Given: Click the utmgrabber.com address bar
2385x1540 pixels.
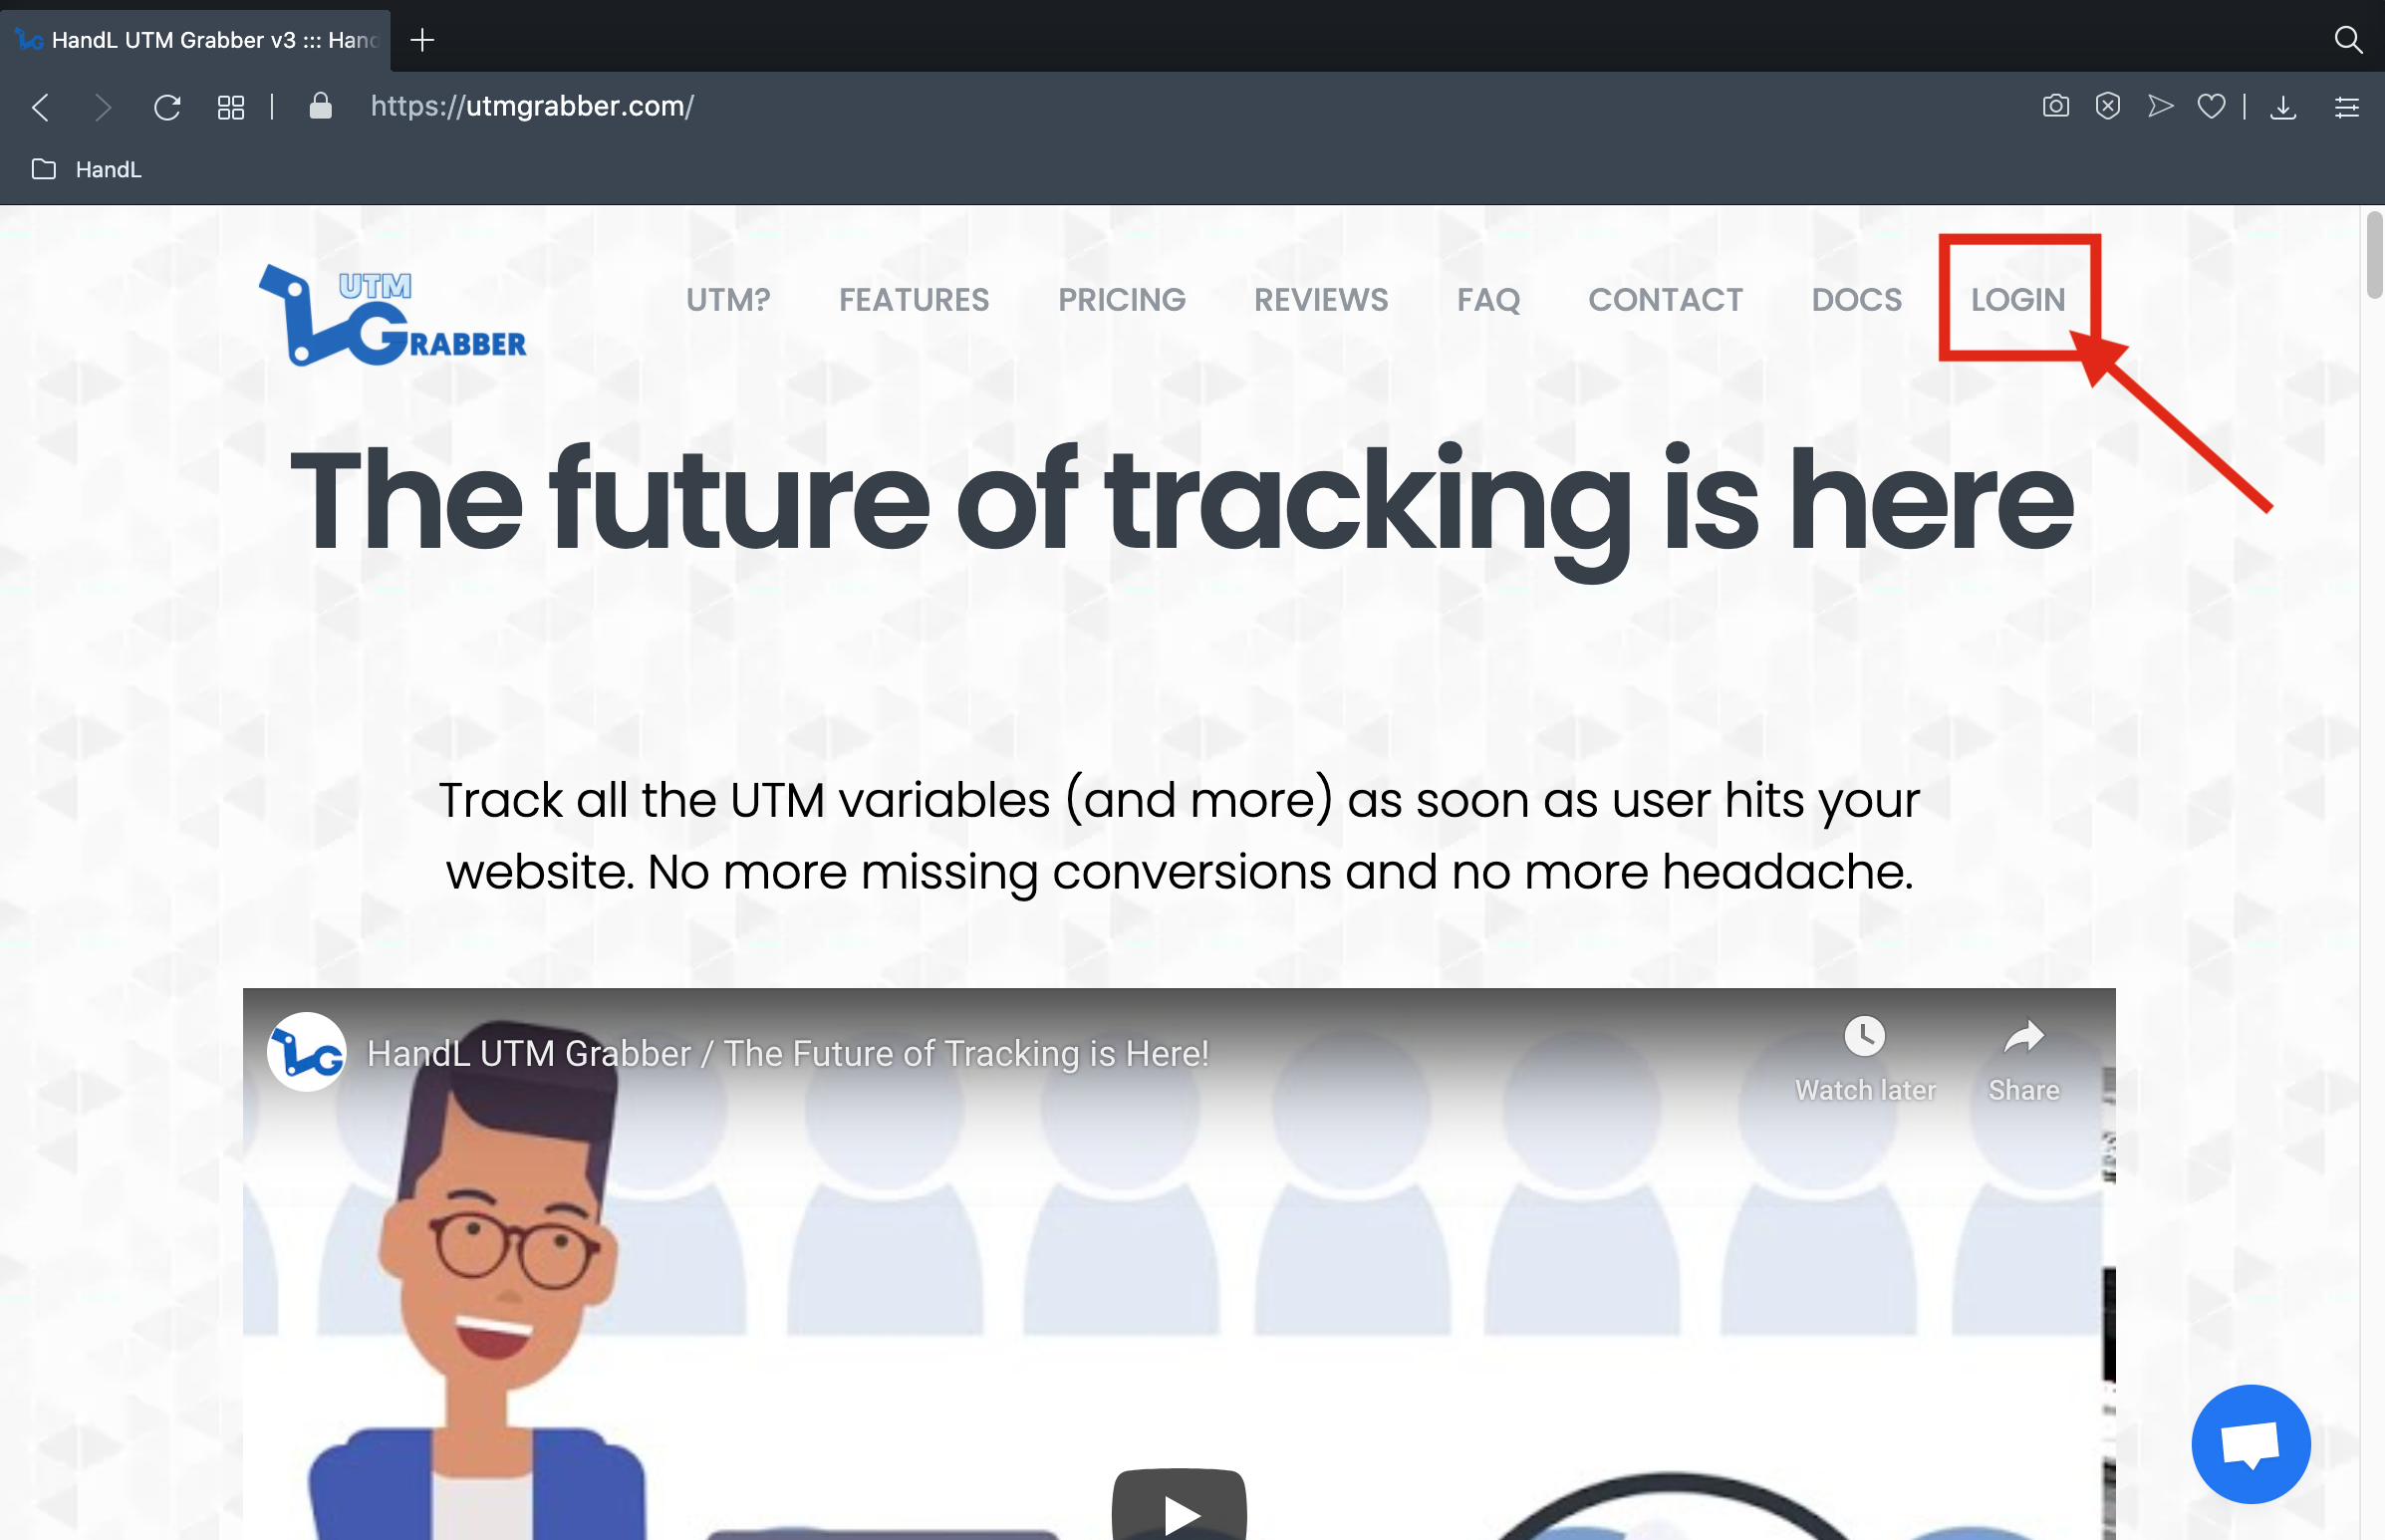Looking at the screenshot, I should pyautogui.click(x=531, y=106).
